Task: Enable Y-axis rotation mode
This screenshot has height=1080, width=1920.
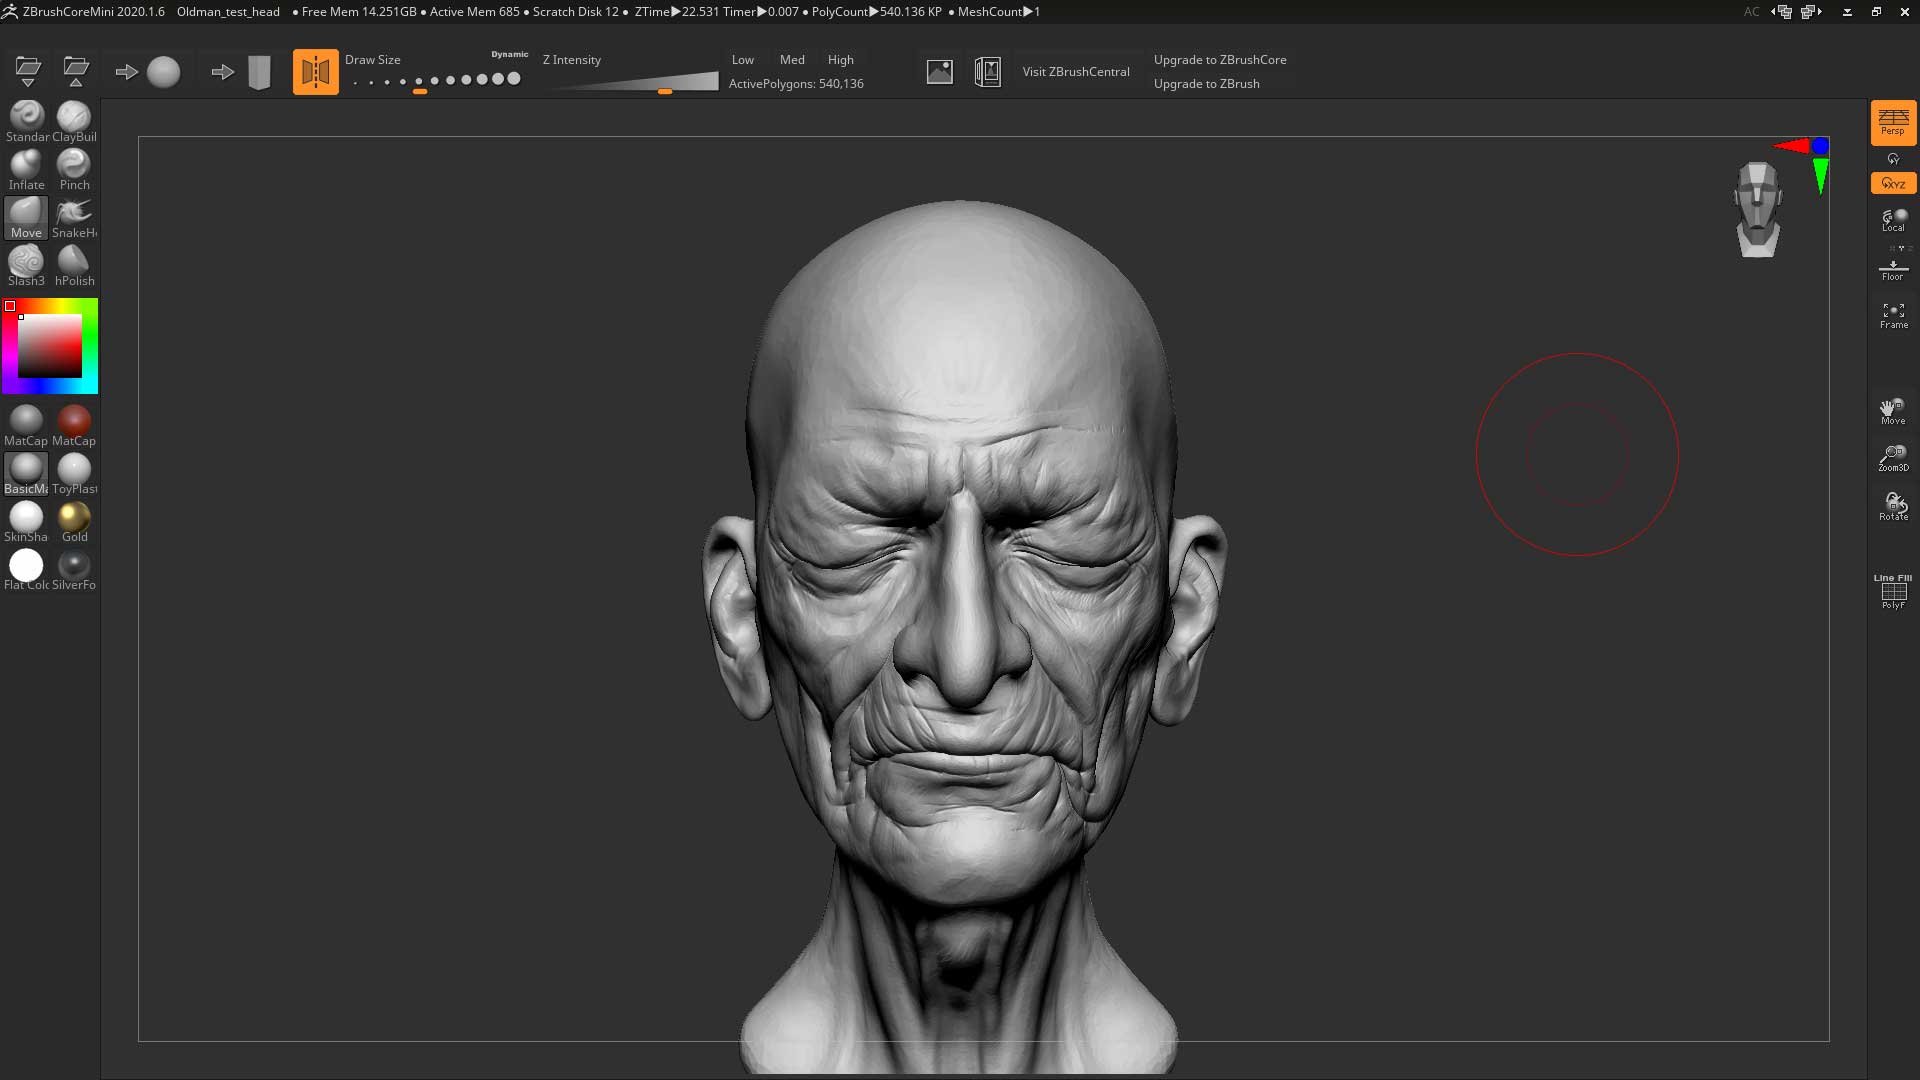Action: [x=1893, y=160]
